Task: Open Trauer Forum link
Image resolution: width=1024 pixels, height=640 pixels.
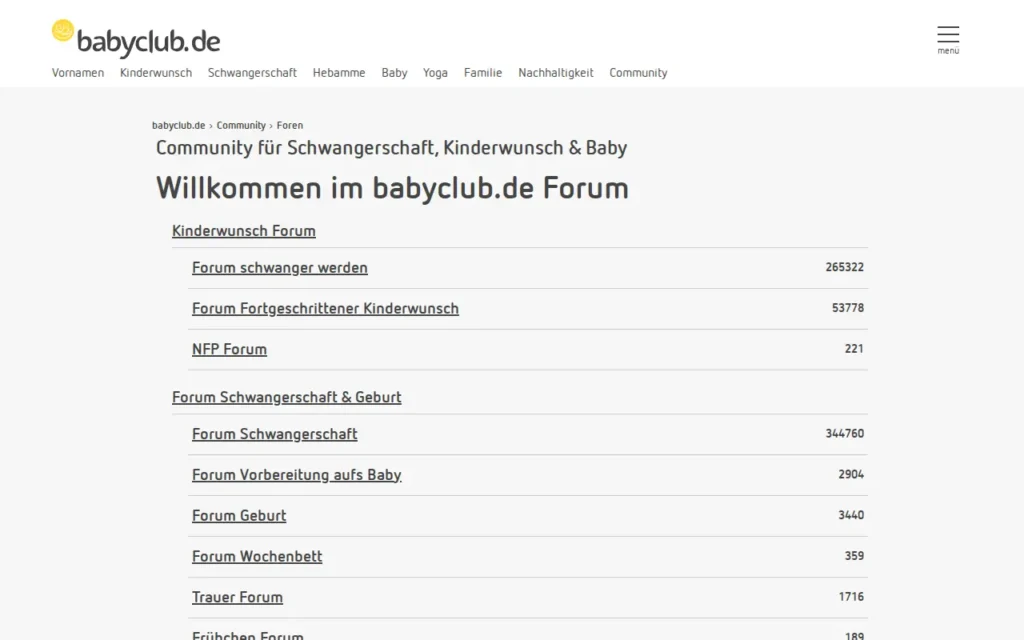Action: (237, 598)
